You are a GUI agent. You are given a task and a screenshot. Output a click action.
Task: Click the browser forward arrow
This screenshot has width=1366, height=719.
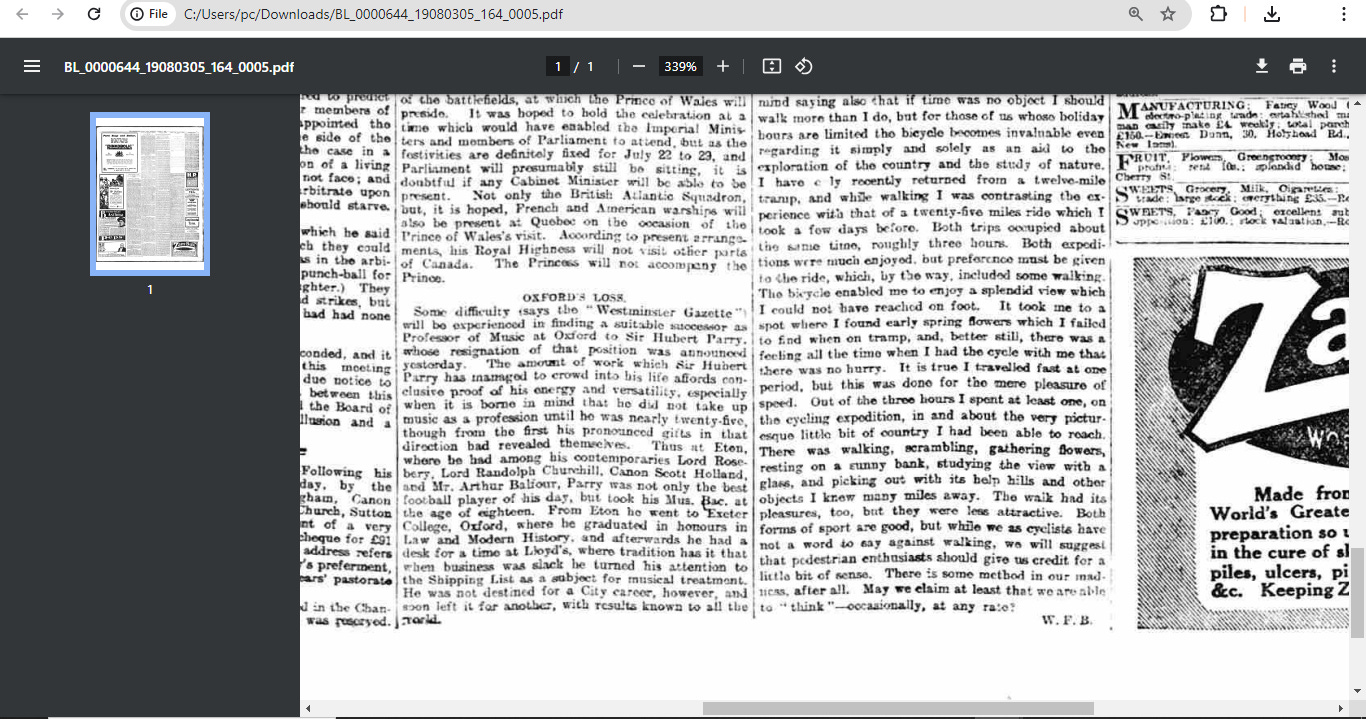tap(58, 14)
